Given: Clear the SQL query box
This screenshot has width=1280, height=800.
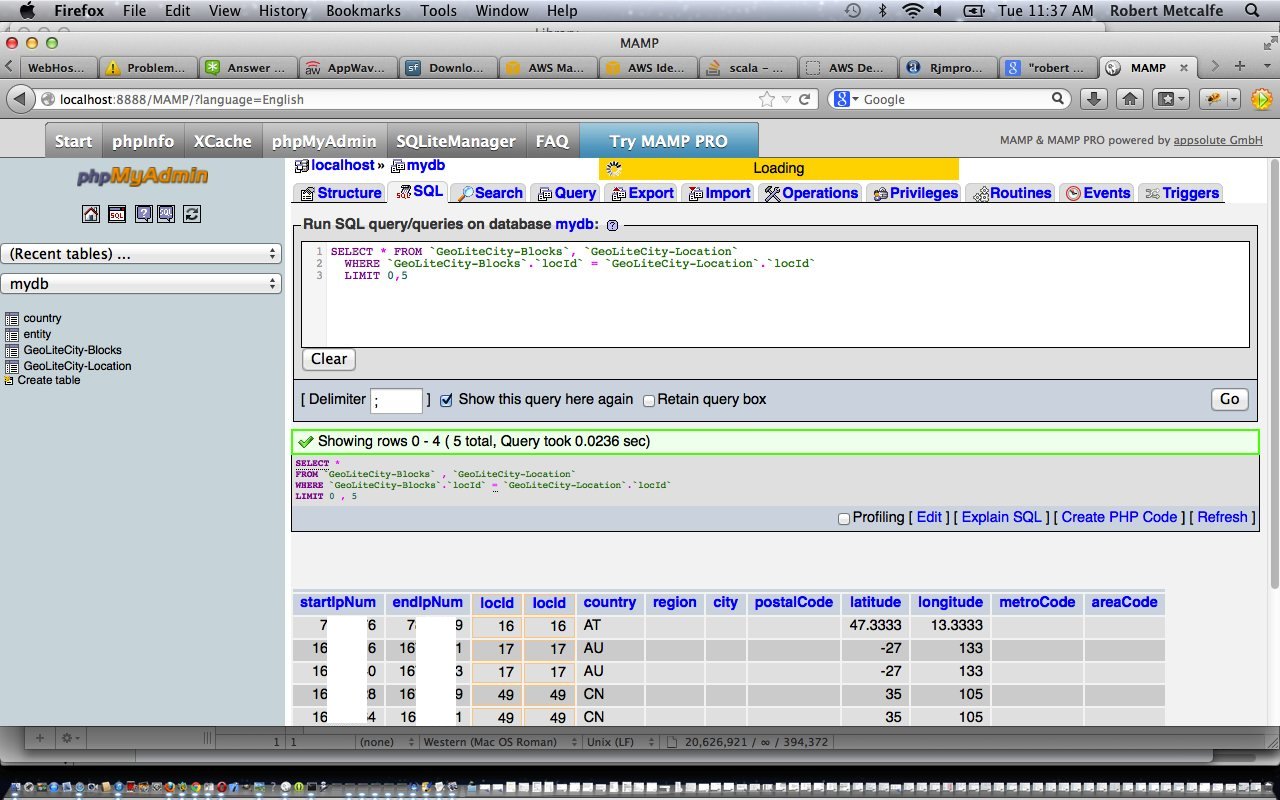Looking at the screenshot, I should 328,359.
